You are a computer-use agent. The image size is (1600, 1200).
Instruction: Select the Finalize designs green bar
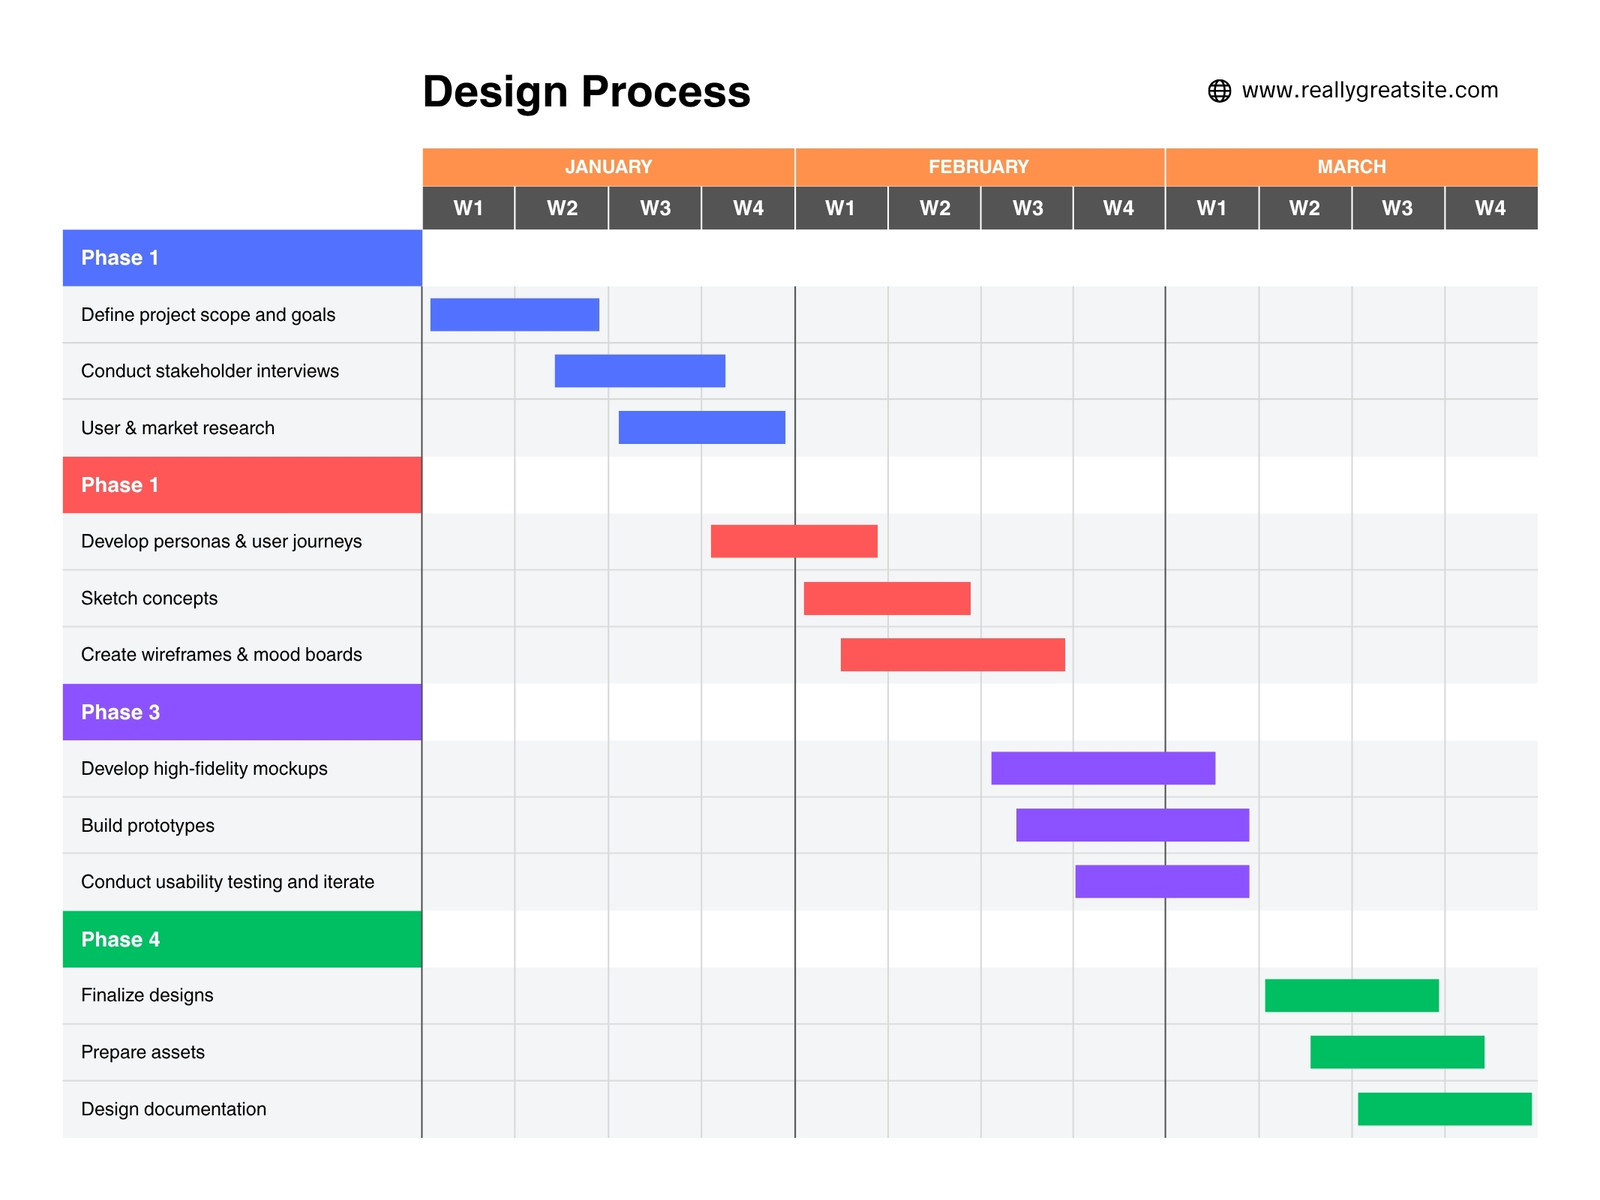[1352, 995]
